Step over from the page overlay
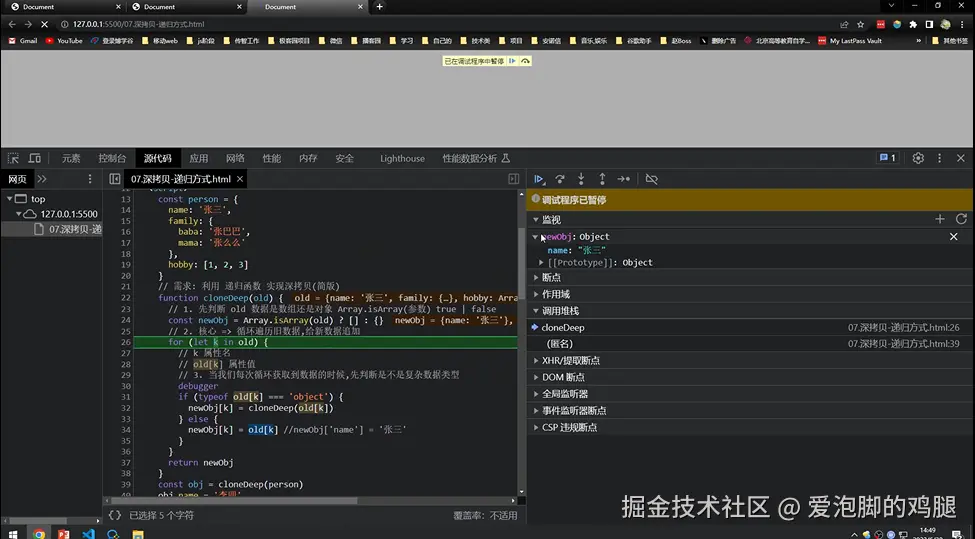Viewport: 975px width, 539px height. click(525, 61)
